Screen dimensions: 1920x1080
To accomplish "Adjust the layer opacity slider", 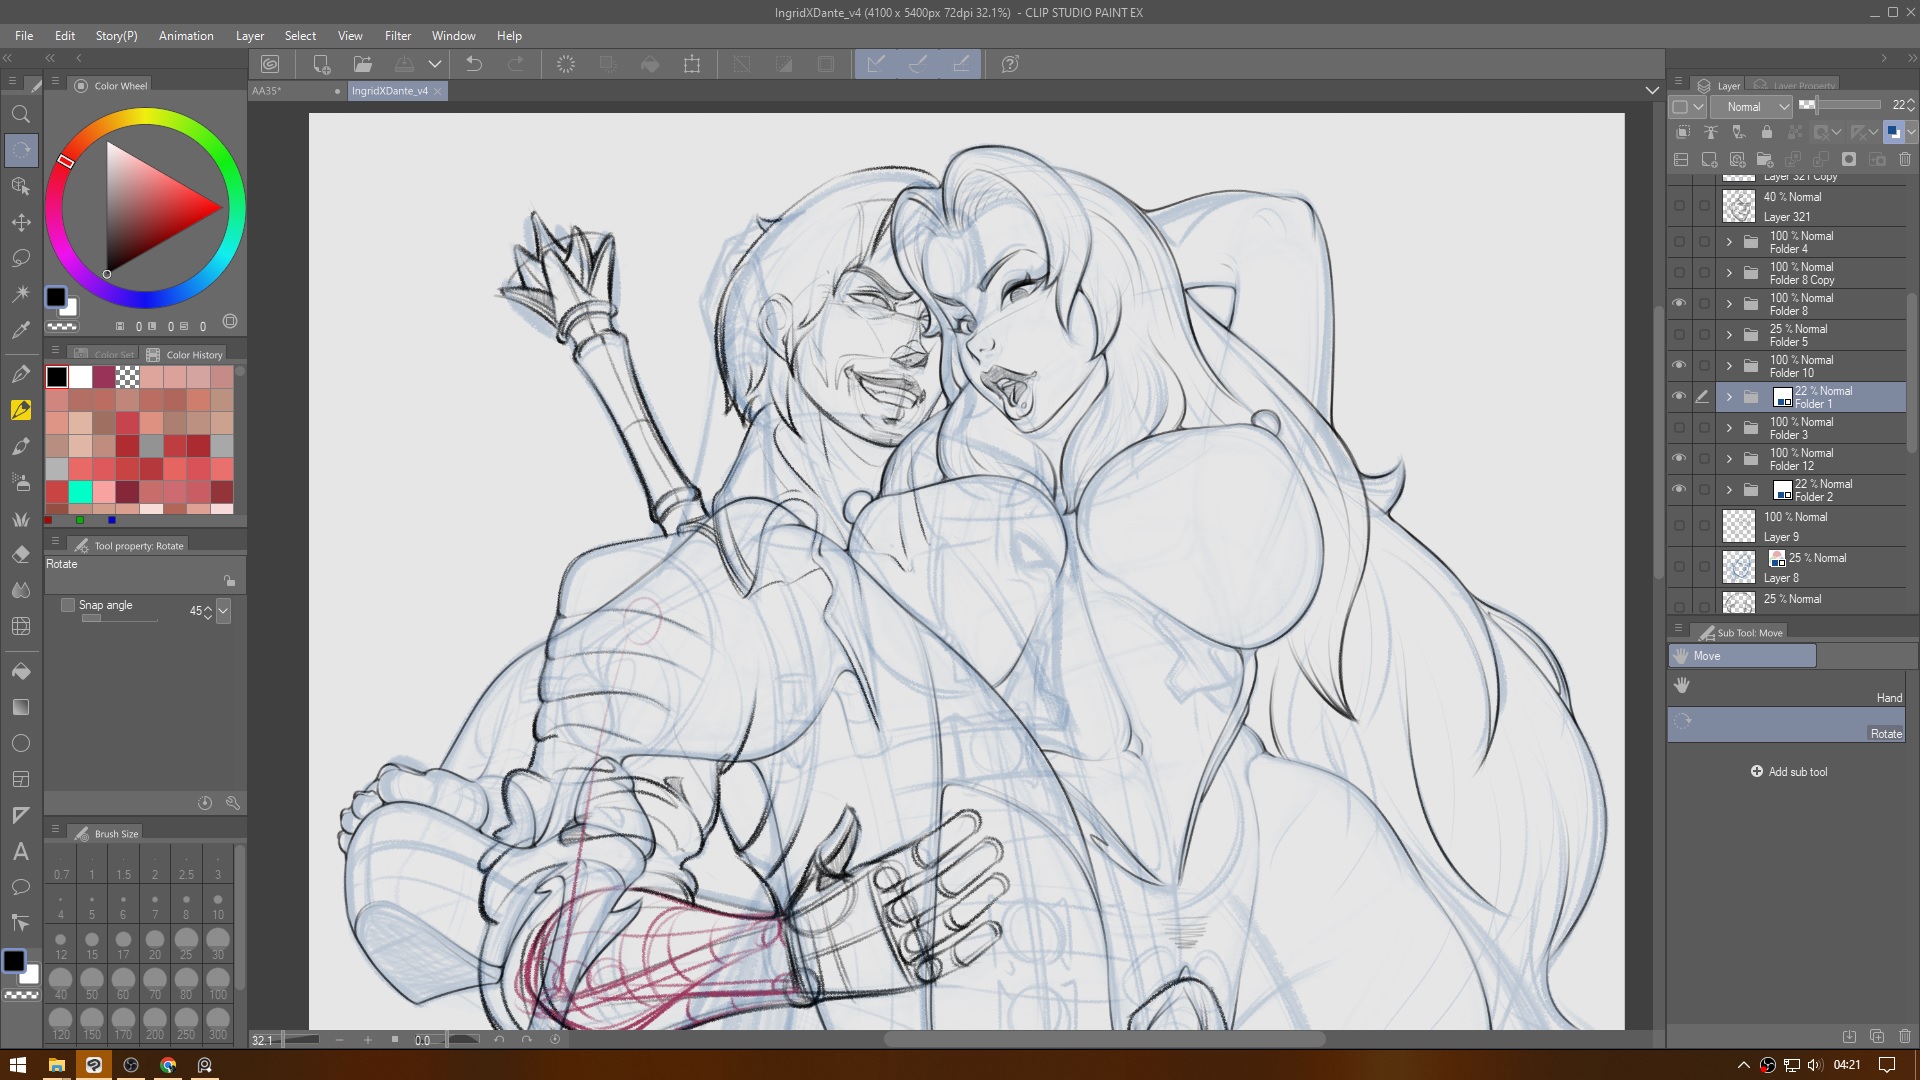I will (1840, 105).
